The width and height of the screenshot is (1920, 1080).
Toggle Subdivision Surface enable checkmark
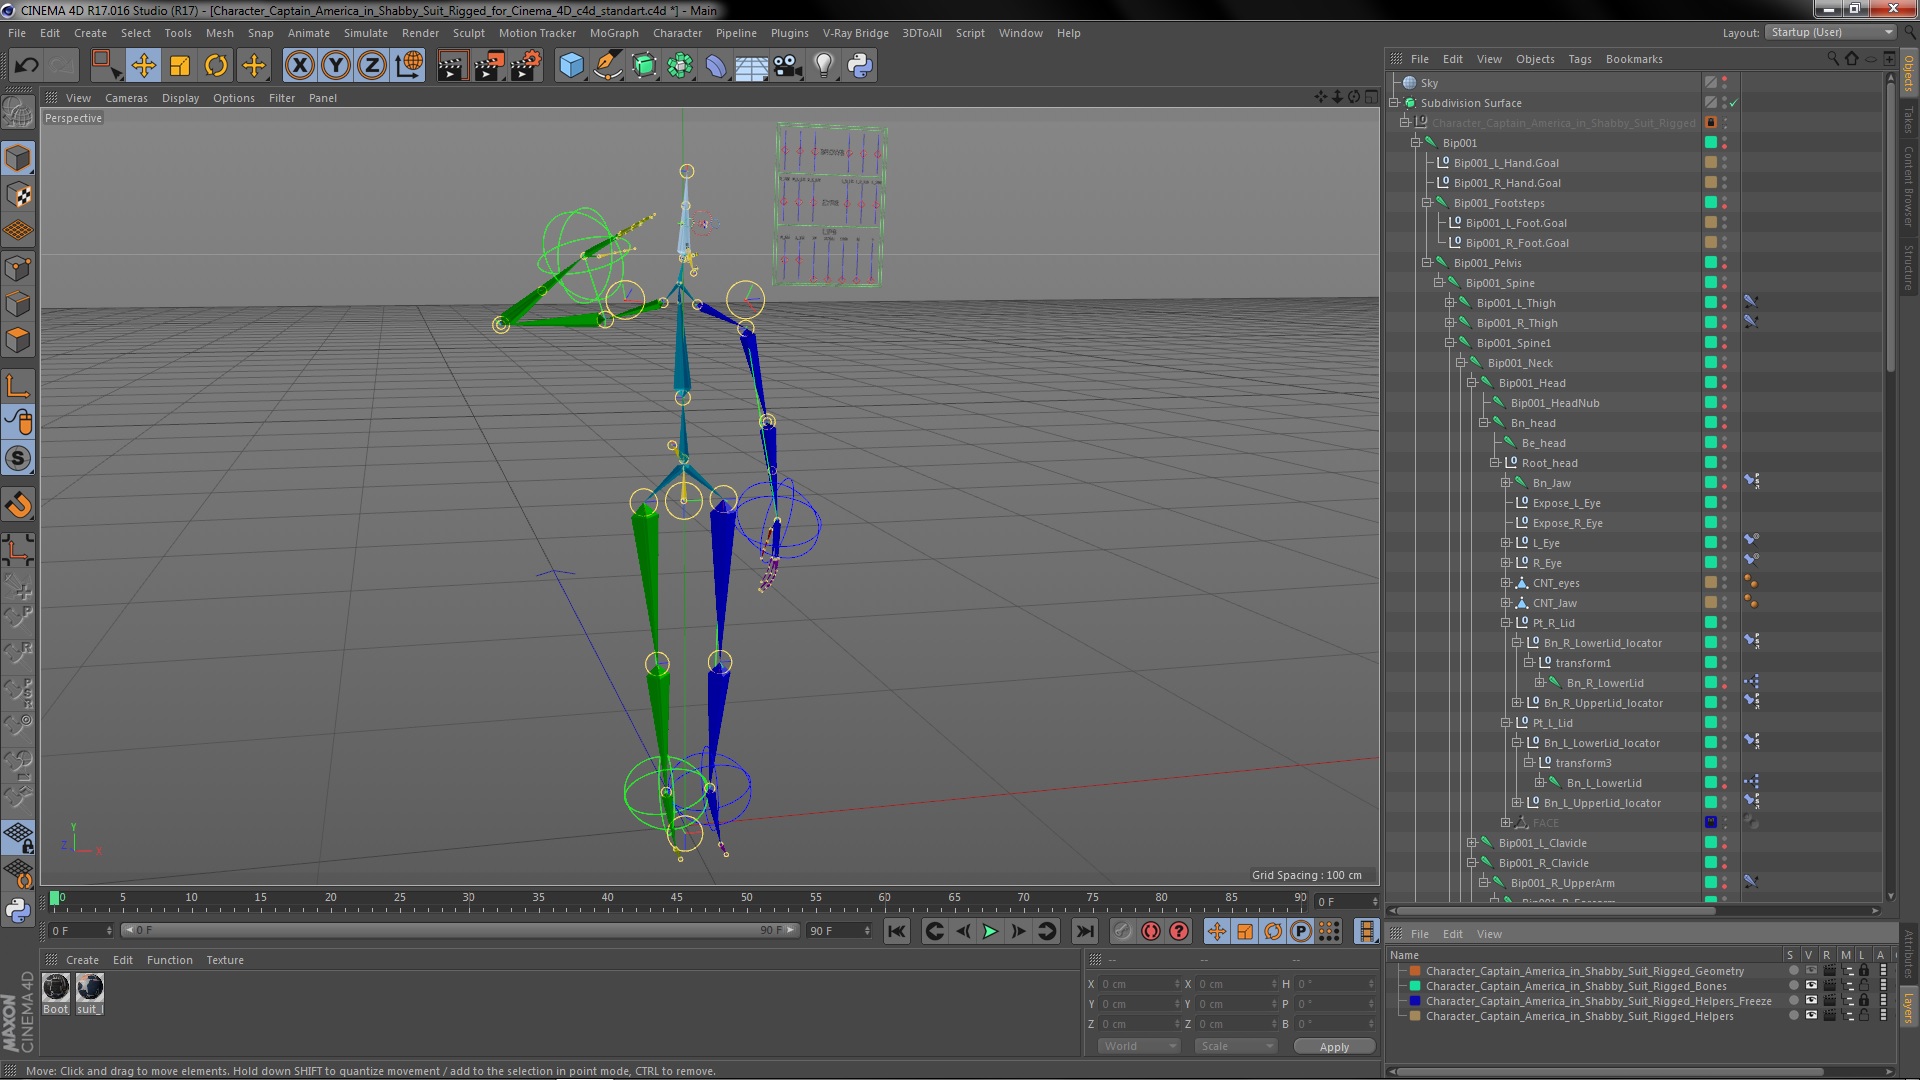coord(1734,103)
